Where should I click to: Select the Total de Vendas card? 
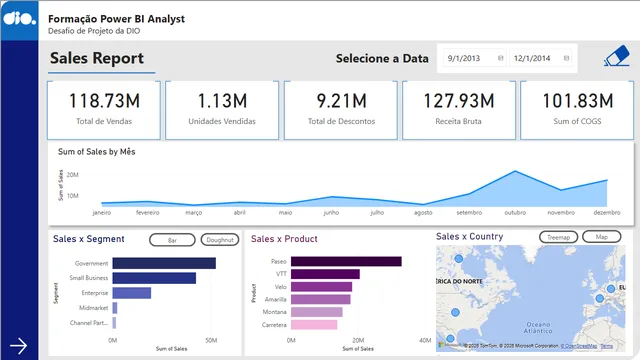(x=104, y=110)
